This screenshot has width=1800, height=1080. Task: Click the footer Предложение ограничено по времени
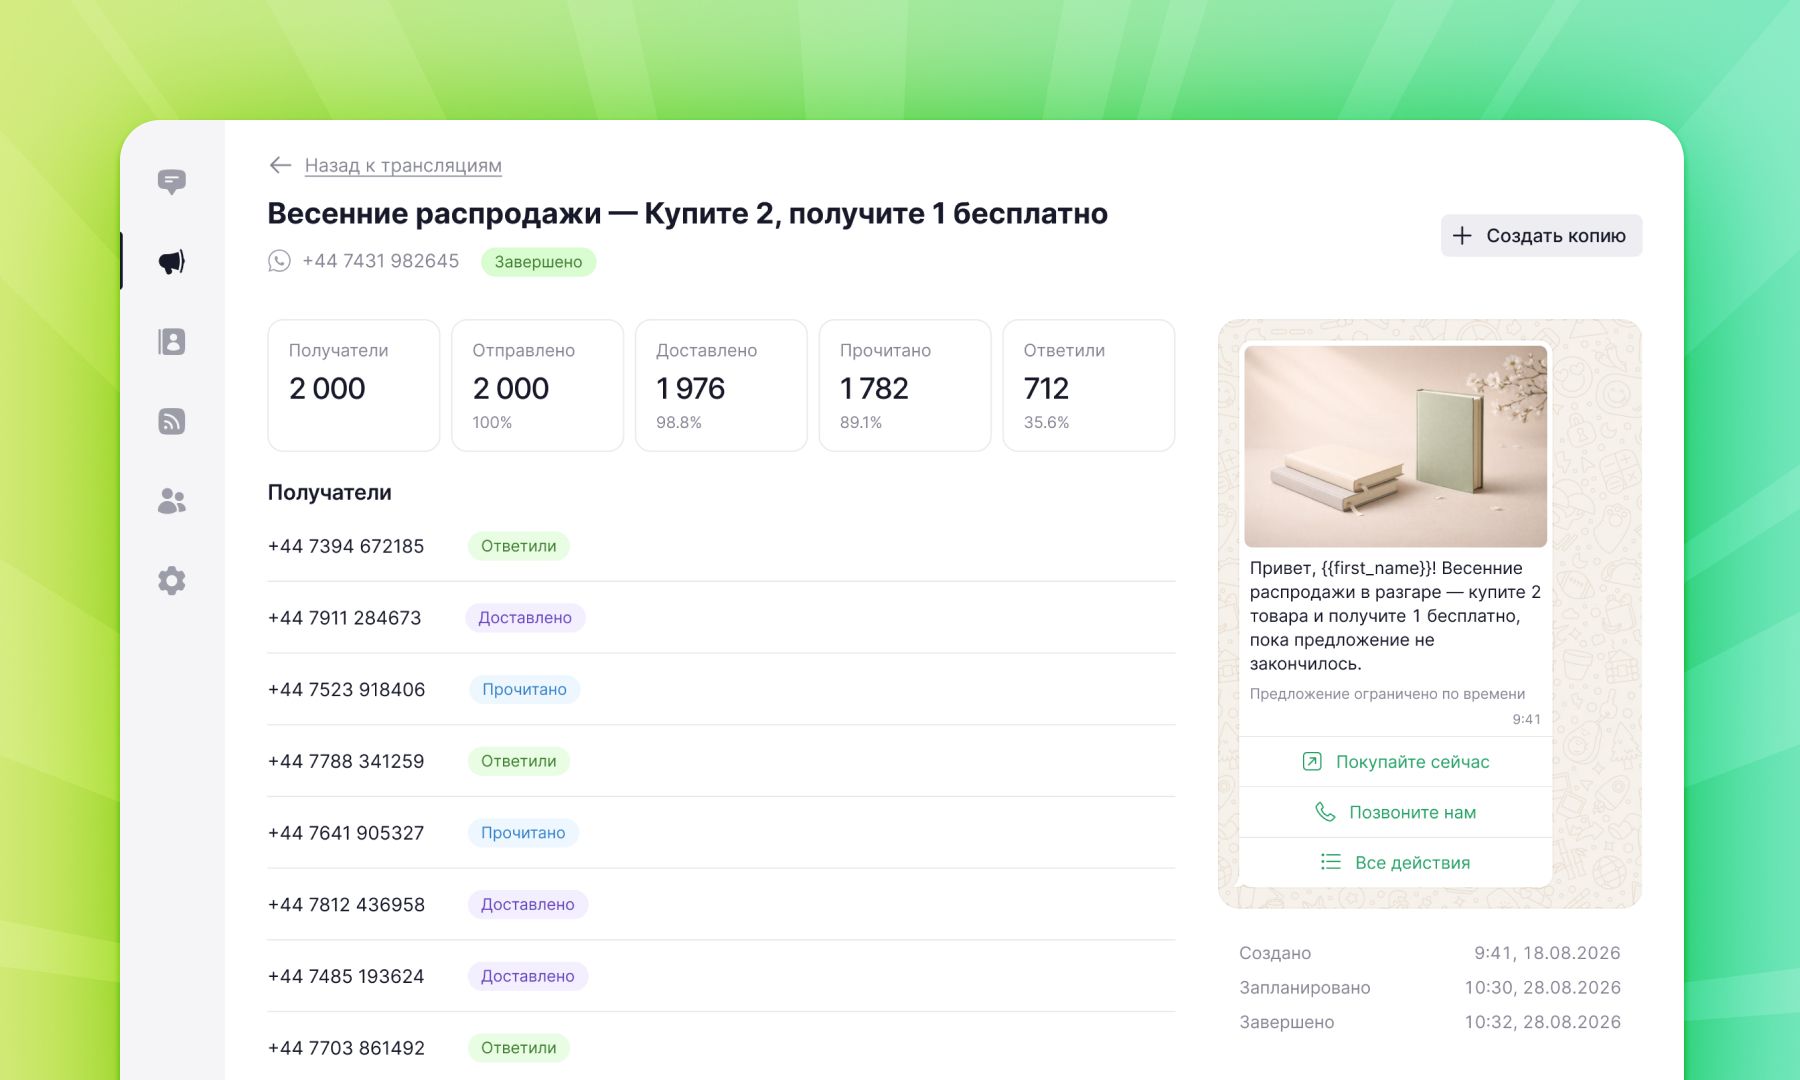1387,694
